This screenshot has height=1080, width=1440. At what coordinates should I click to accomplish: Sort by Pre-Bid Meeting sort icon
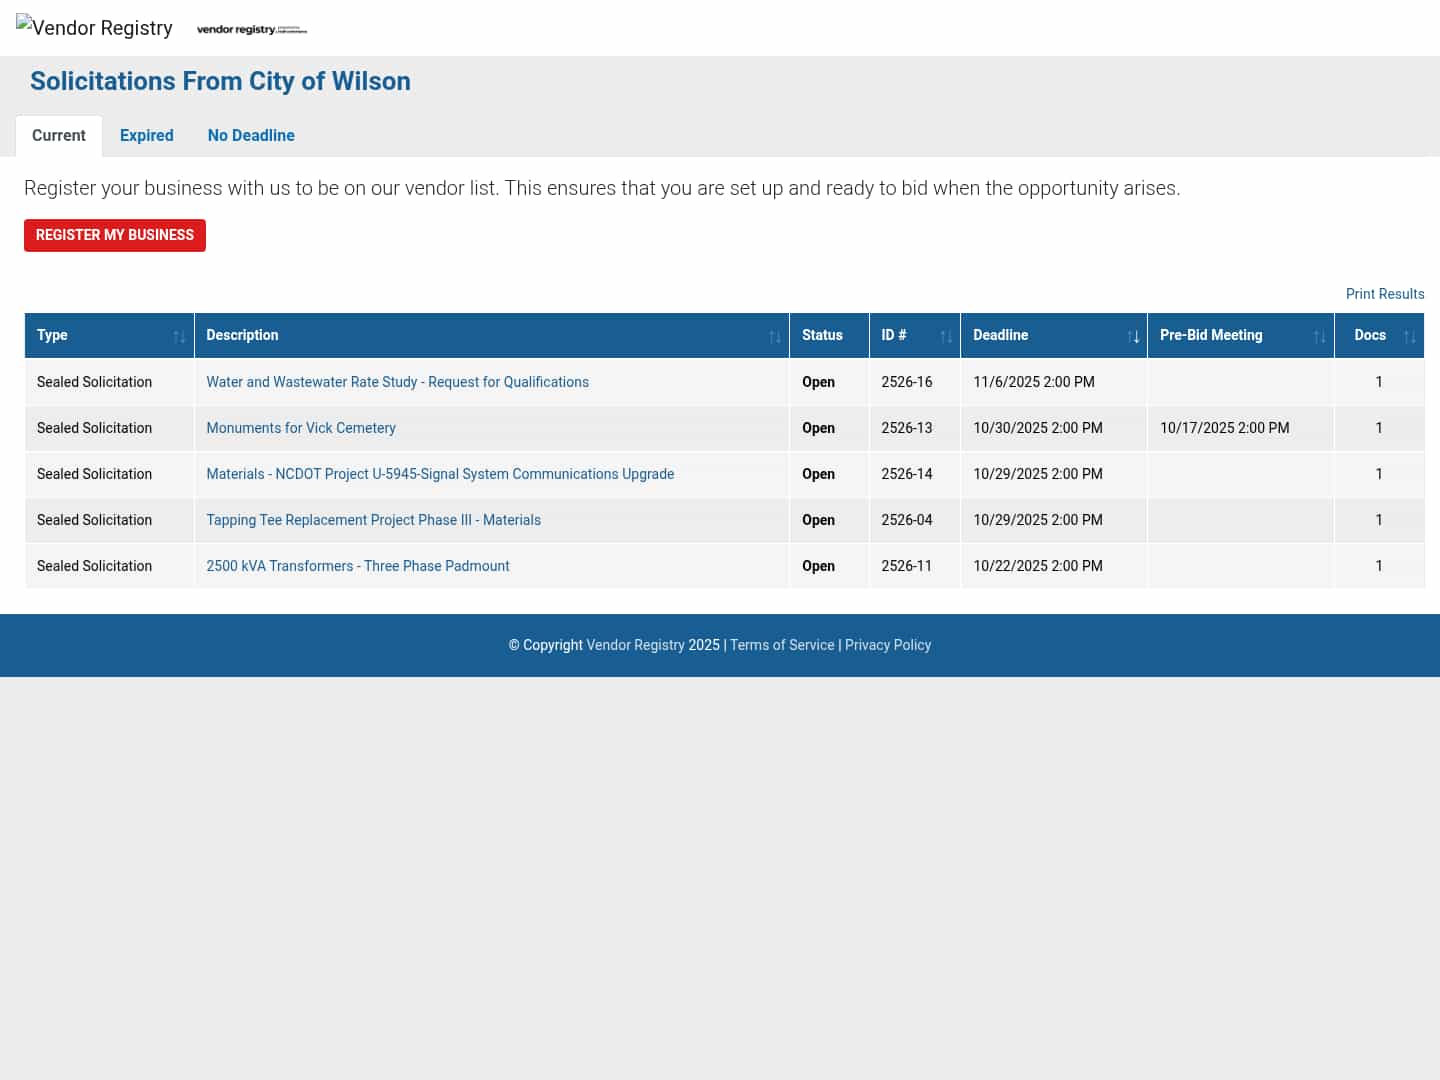pos(1319,337)
